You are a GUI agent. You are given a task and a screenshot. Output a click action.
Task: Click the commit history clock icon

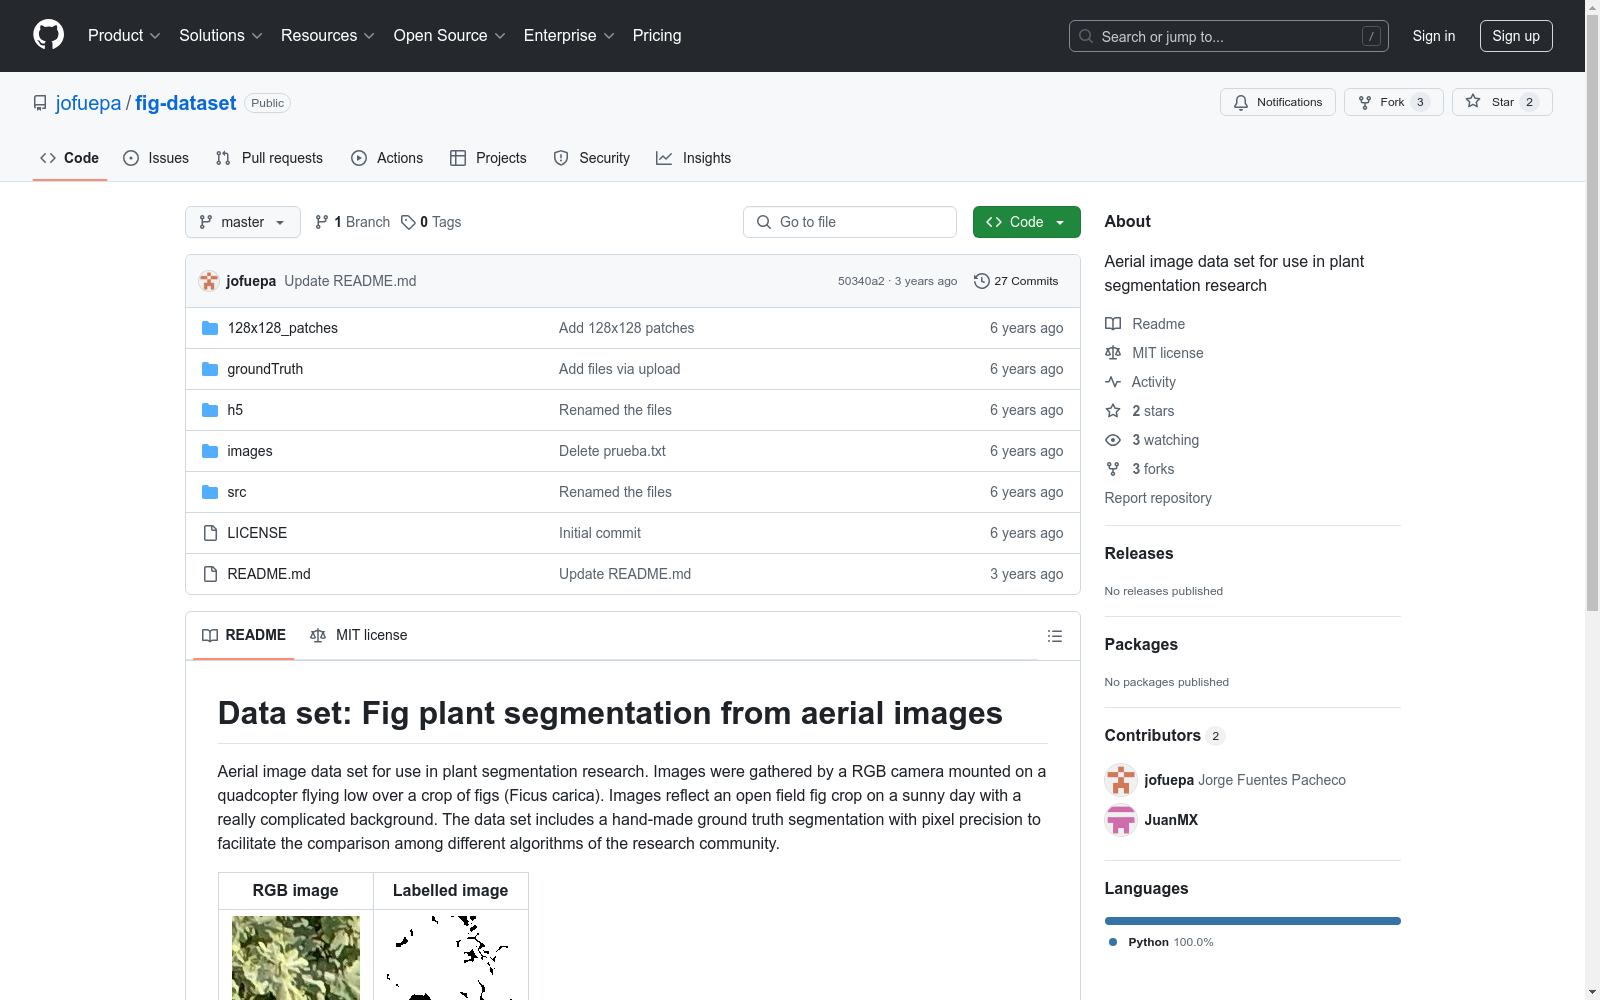point(982,281)
